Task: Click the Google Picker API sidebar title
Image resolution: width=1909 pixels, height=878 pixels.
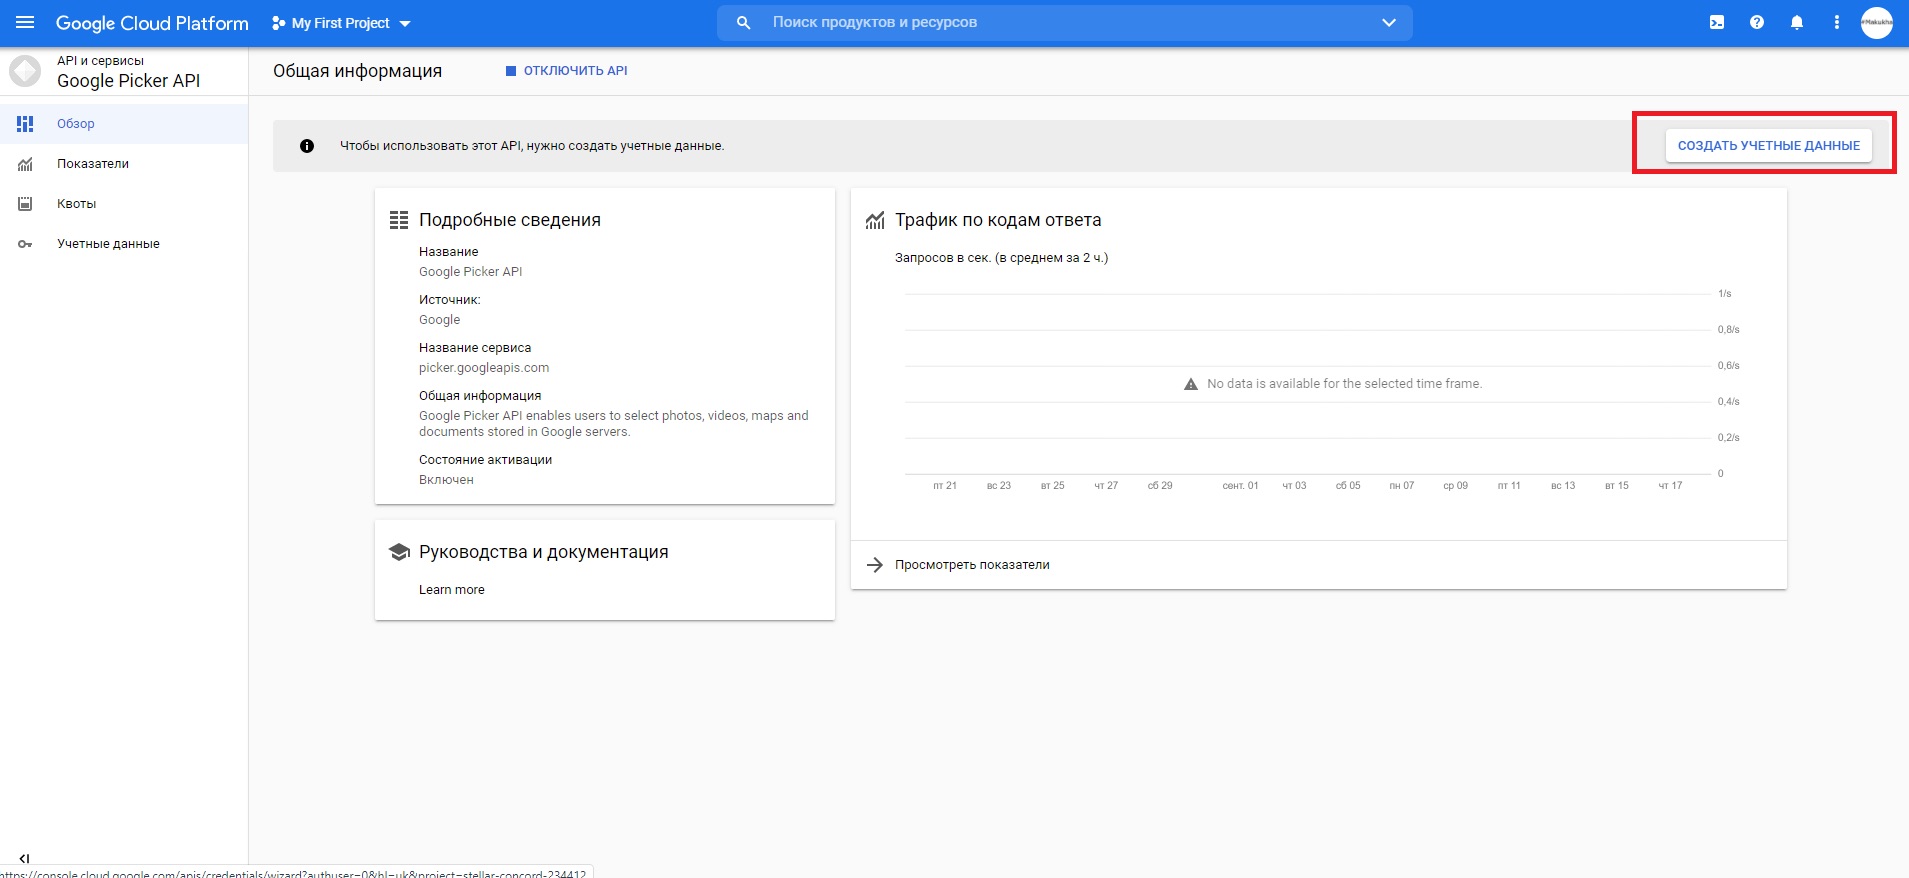Action: click(129, 81)
